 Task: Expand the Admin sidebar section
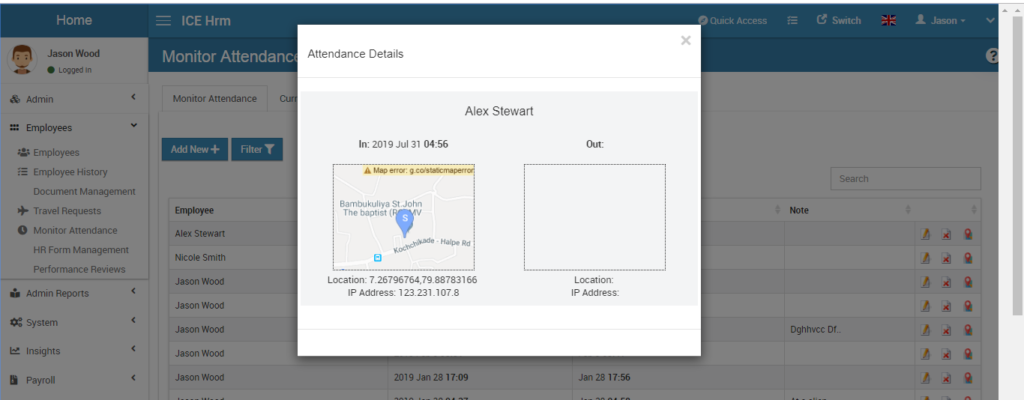click(74, 99)
